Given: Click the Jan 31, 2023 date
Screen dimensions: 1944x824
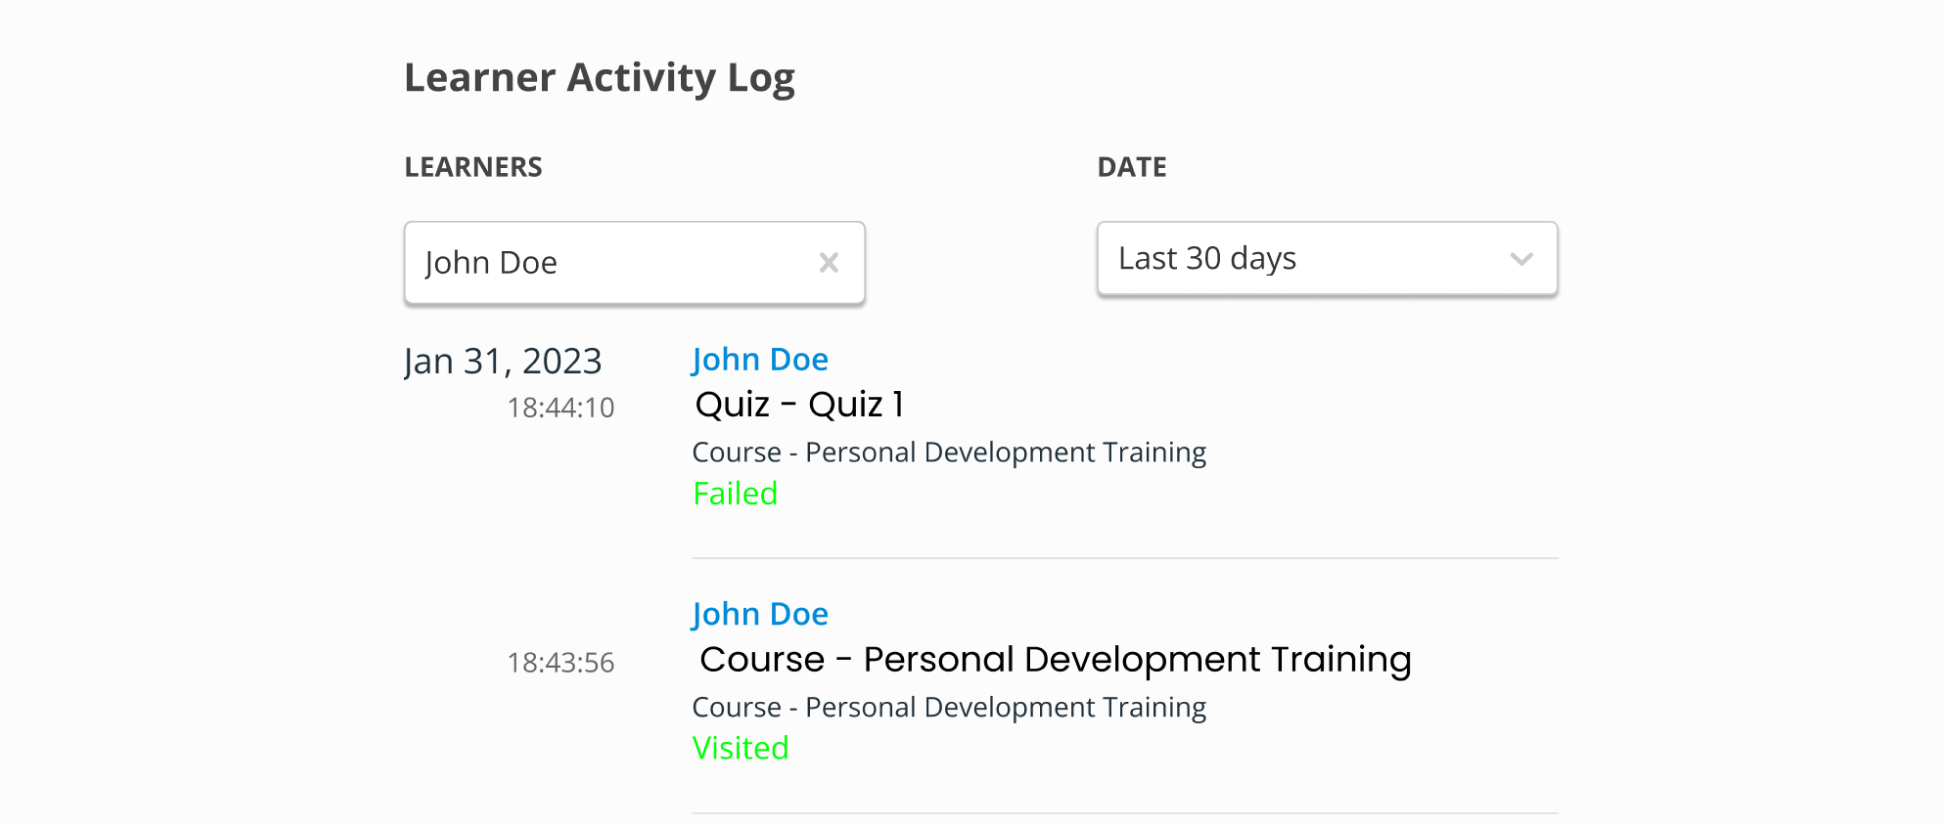Looking at the screenshot, I should point(503,361).
